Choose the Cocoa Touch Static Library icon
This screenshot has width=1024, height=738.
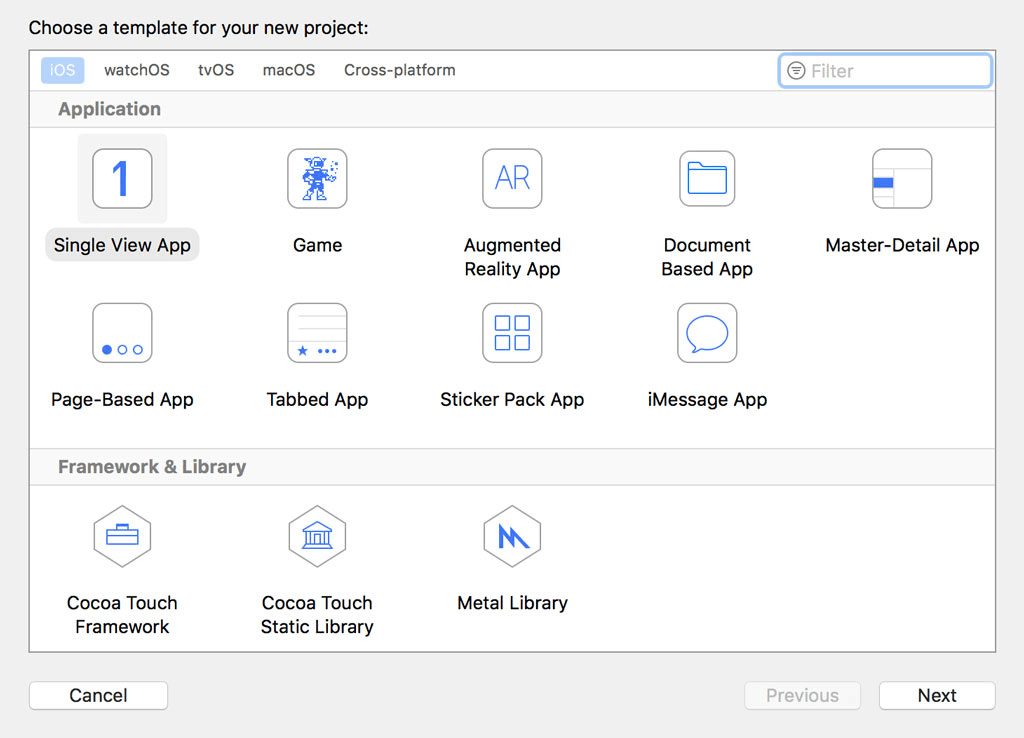(317, 536)
